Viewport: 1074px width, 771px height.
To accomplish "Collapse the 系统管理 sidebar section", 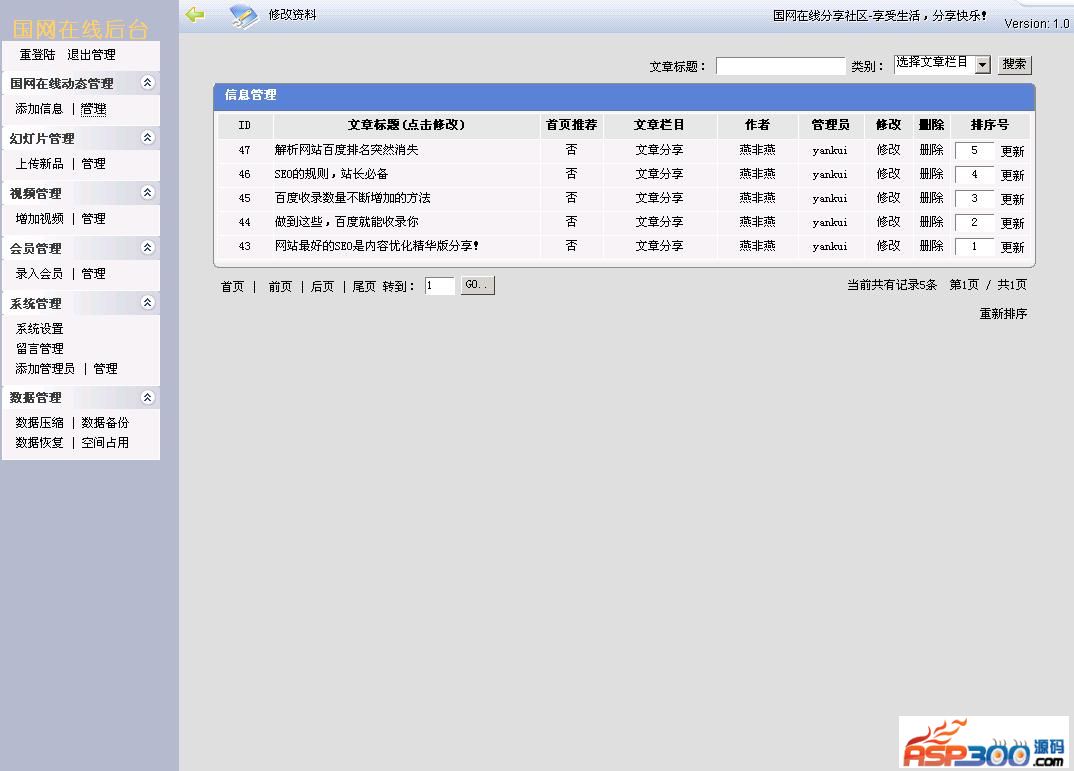I will pyautogui.click(x=148, y=303).
